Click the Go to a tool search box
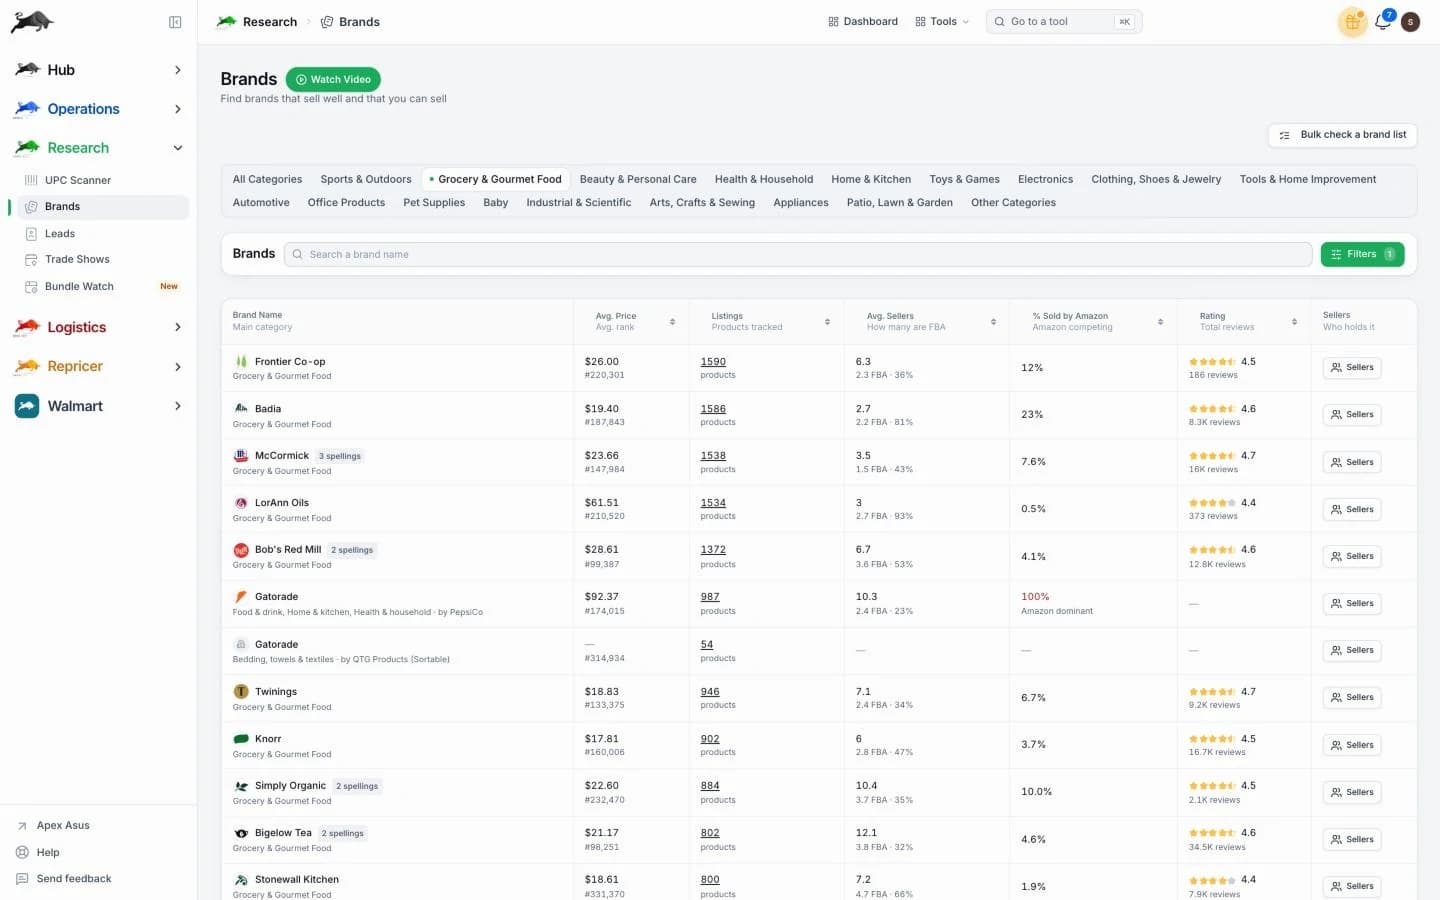The width and height of the screenshot is (1440, 900). pos(1064,22)
